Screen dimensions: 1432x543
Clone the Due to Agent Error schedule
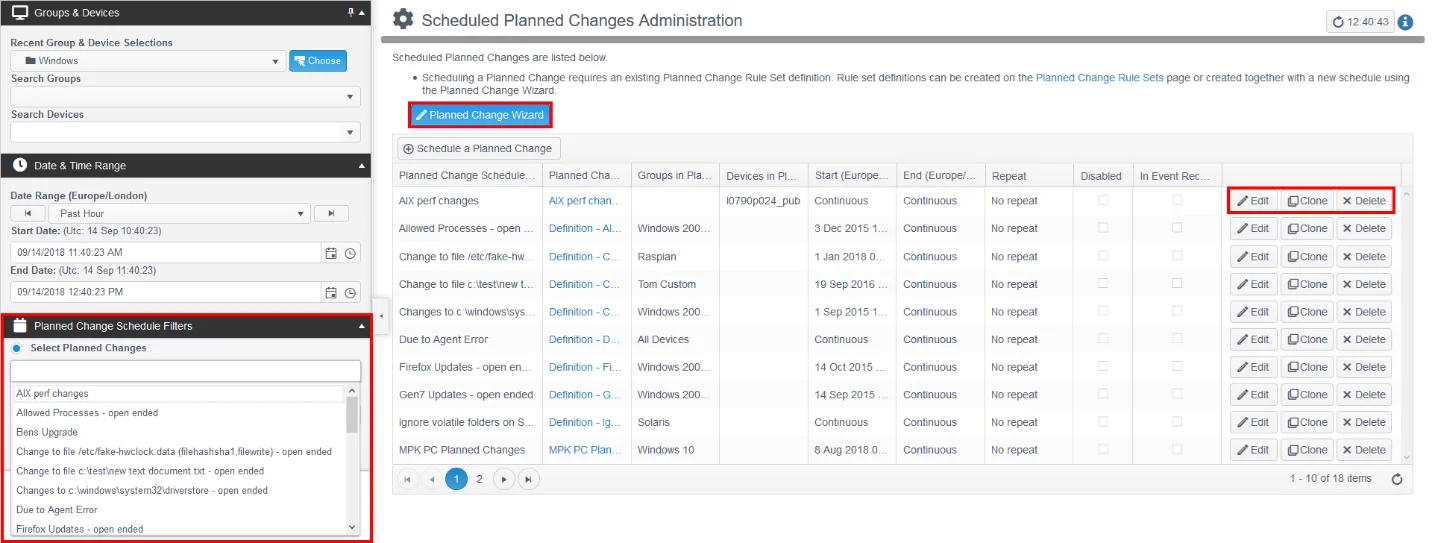click(x=1308, y=340)
